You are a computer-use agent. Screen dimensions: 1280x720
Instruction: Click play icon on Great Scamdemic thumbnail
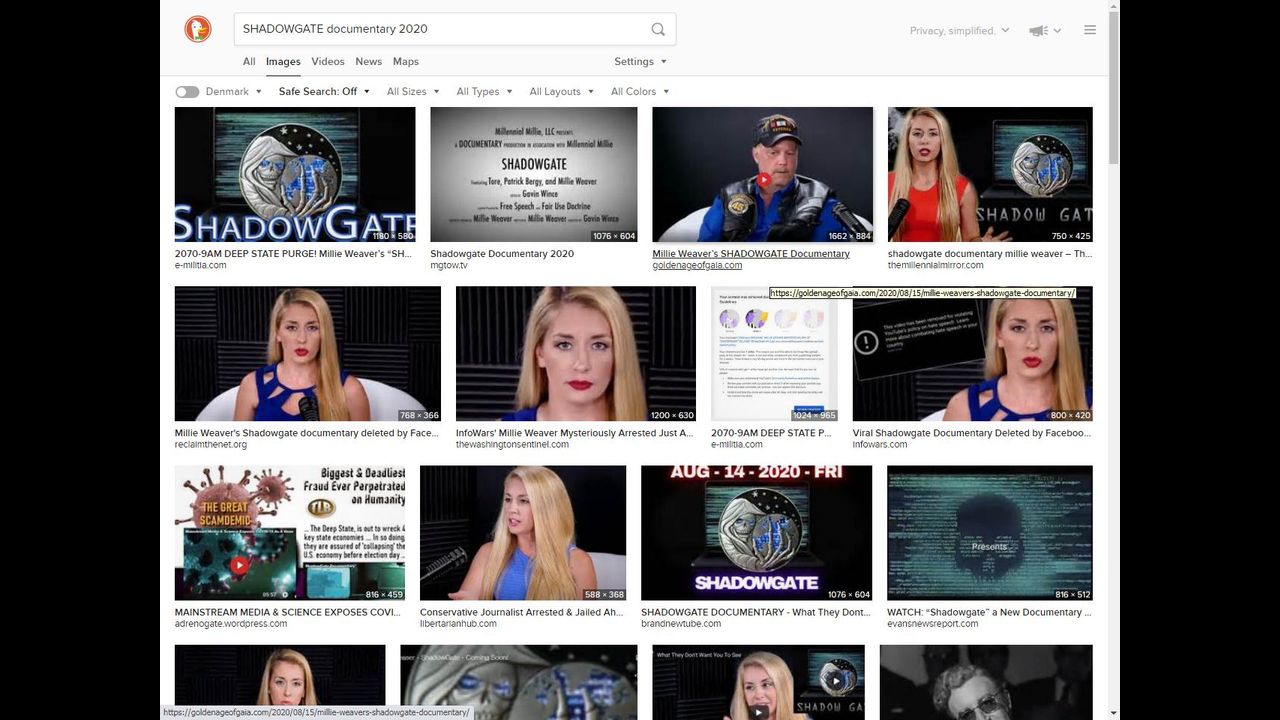[x=239, y=565]
